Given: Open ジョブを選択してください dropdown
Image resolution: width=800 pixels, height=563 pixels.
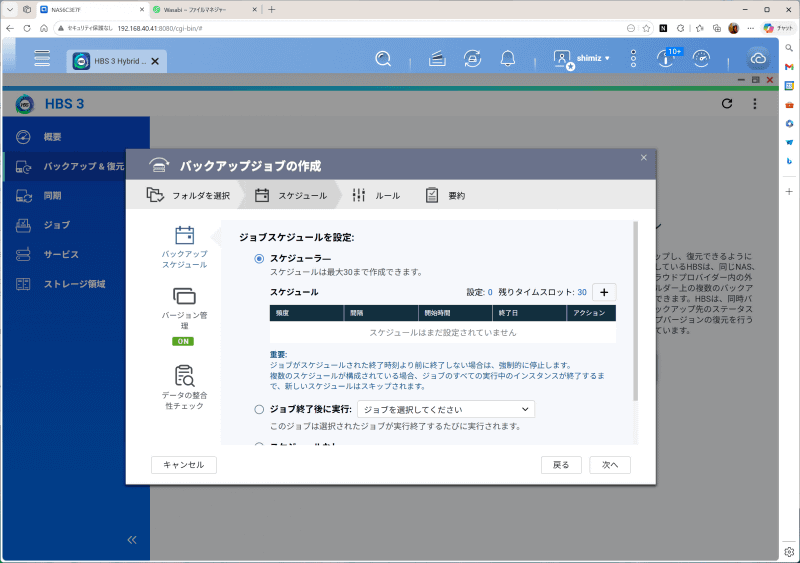Looking at the screenshot, I should [x=446, y=409].
